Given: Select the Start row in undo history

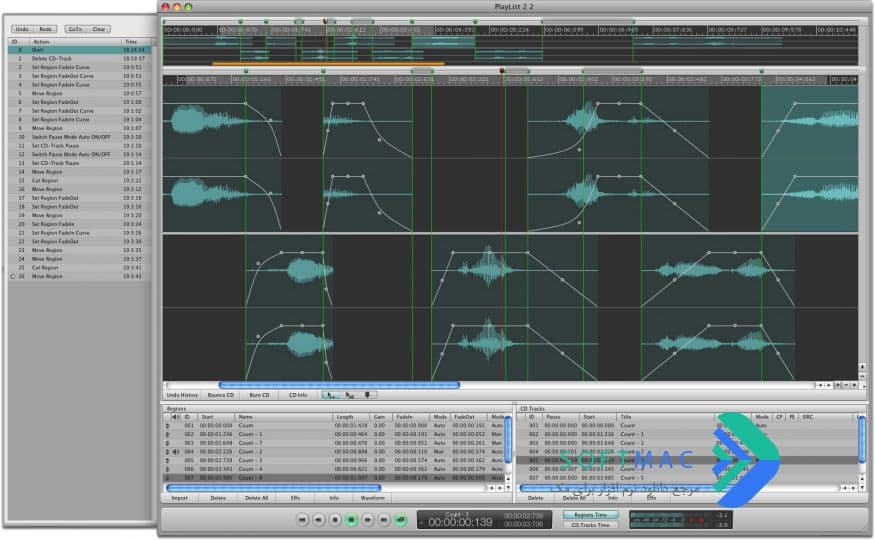Looking at the screenshot, I should [79, 50].
